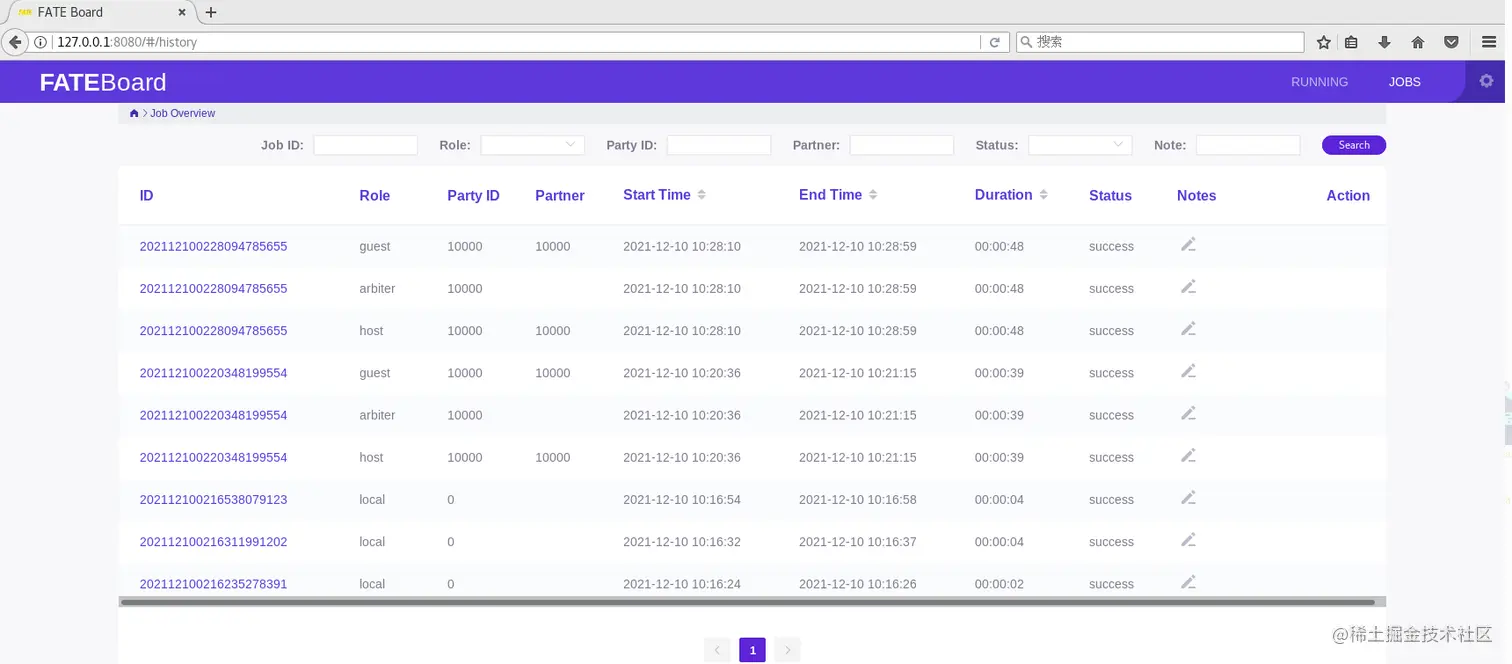Viewport: 1512px width, 664px height.
Task: Open local job 202112100216235278391
Action: (213, 584)
